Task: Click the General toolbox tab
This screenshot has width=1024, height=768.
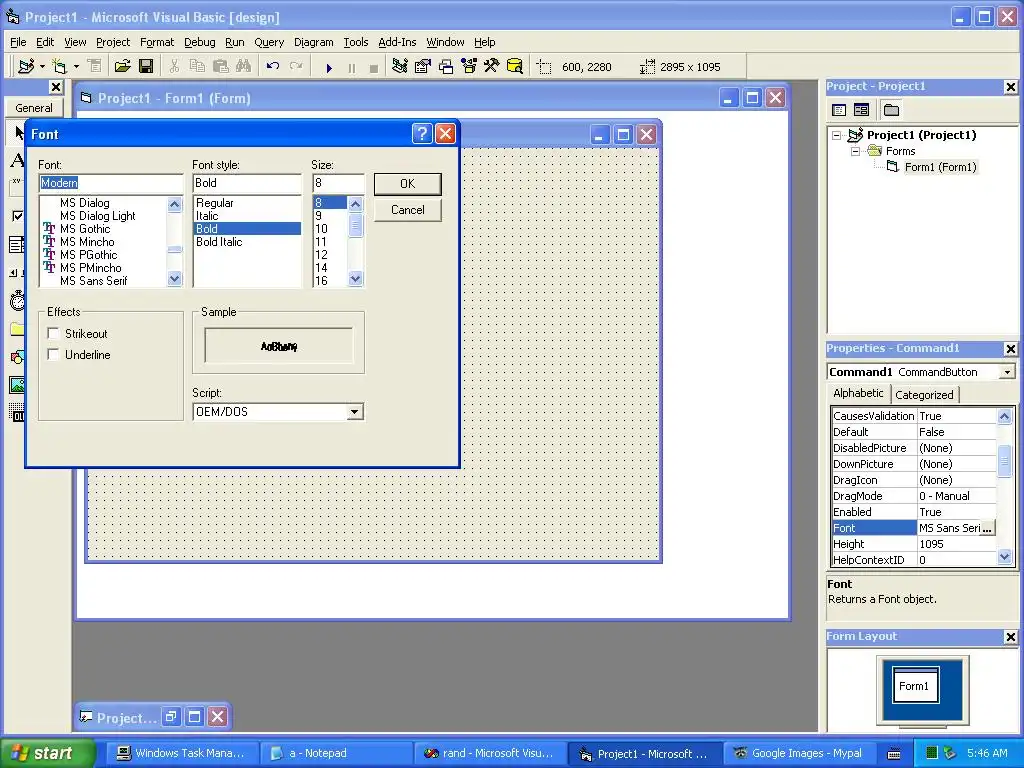Action: [34, 108]
